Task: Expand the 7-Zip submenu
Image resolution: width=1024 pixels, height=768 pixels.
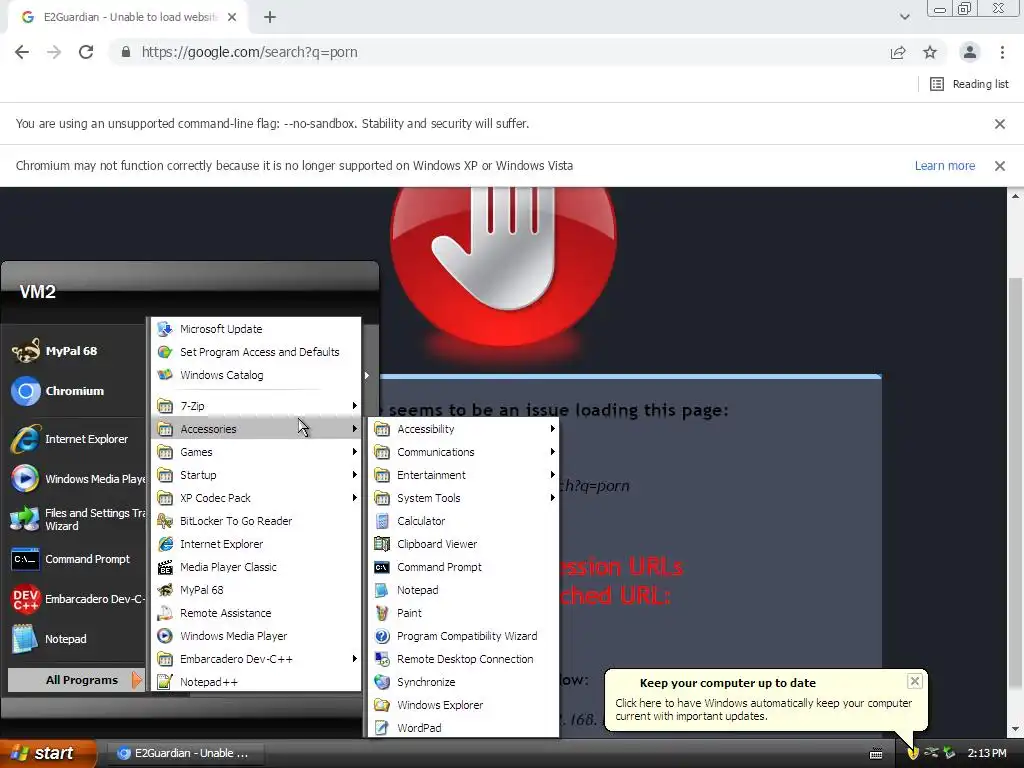Action: pyautogui.click(x=256, y=406)
